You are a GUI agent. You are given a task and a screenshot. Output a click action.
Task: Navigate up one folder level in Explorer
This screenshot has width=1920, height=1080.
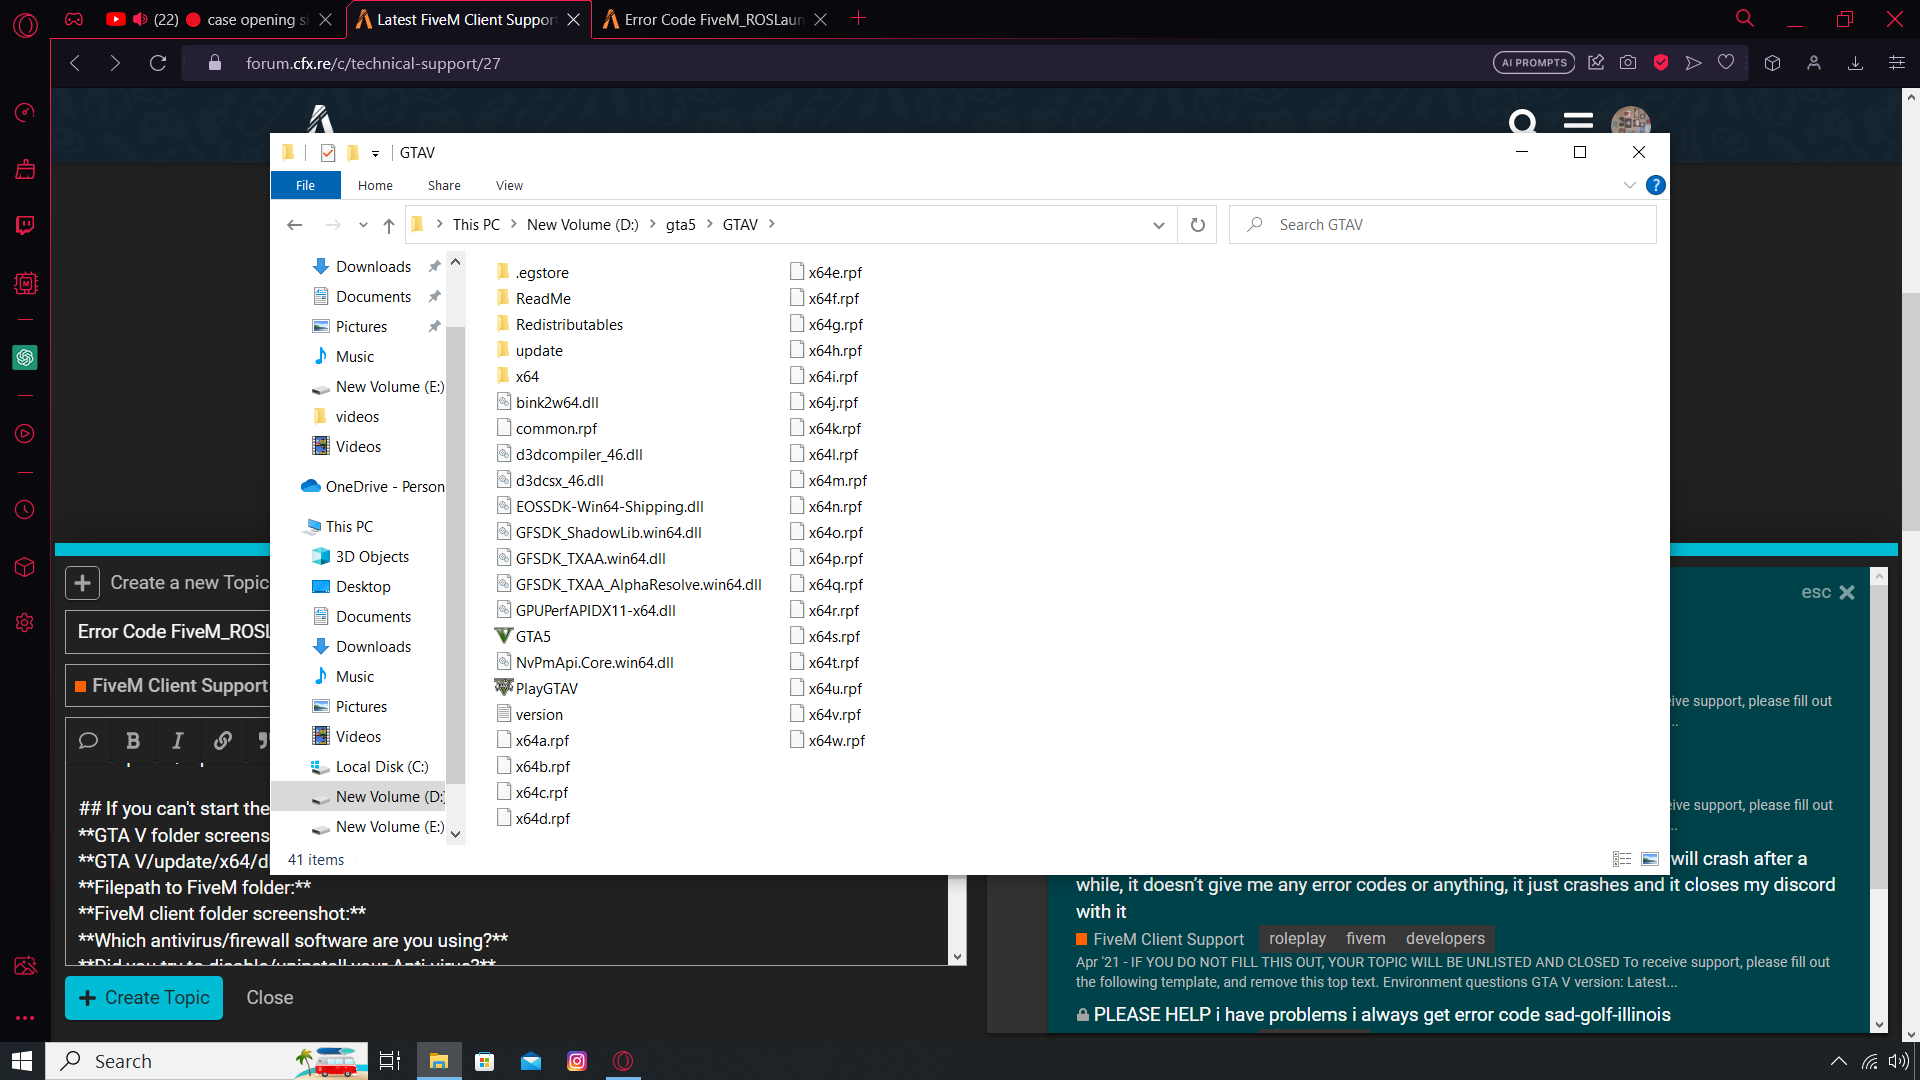tap(389, 225)
